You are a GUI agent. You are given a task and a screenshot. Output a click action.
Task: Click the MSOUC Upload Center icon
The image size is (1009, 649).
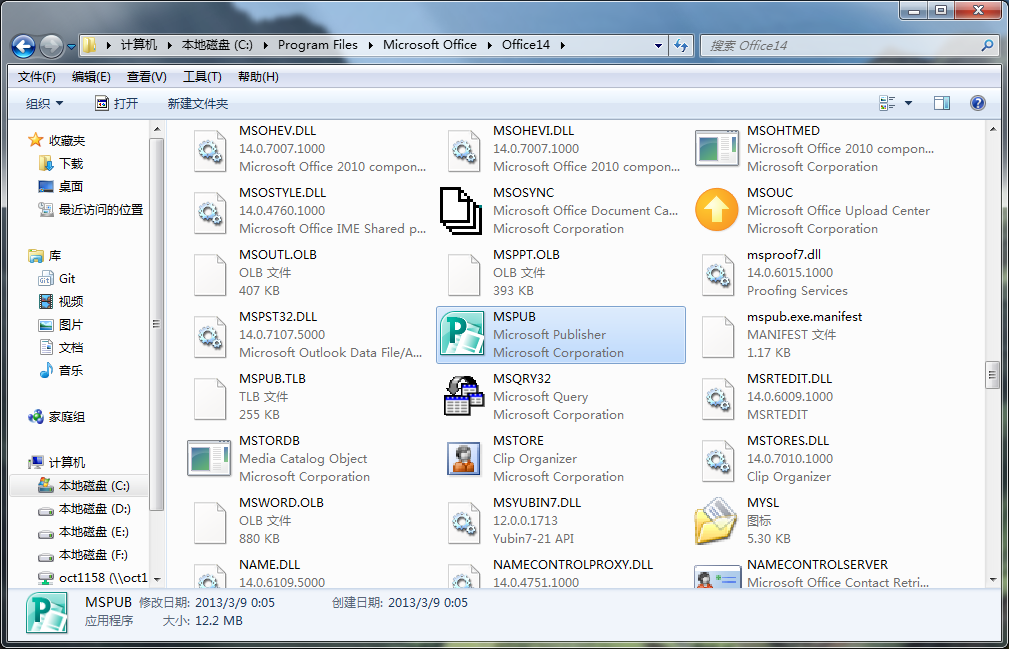click(716, 211)
